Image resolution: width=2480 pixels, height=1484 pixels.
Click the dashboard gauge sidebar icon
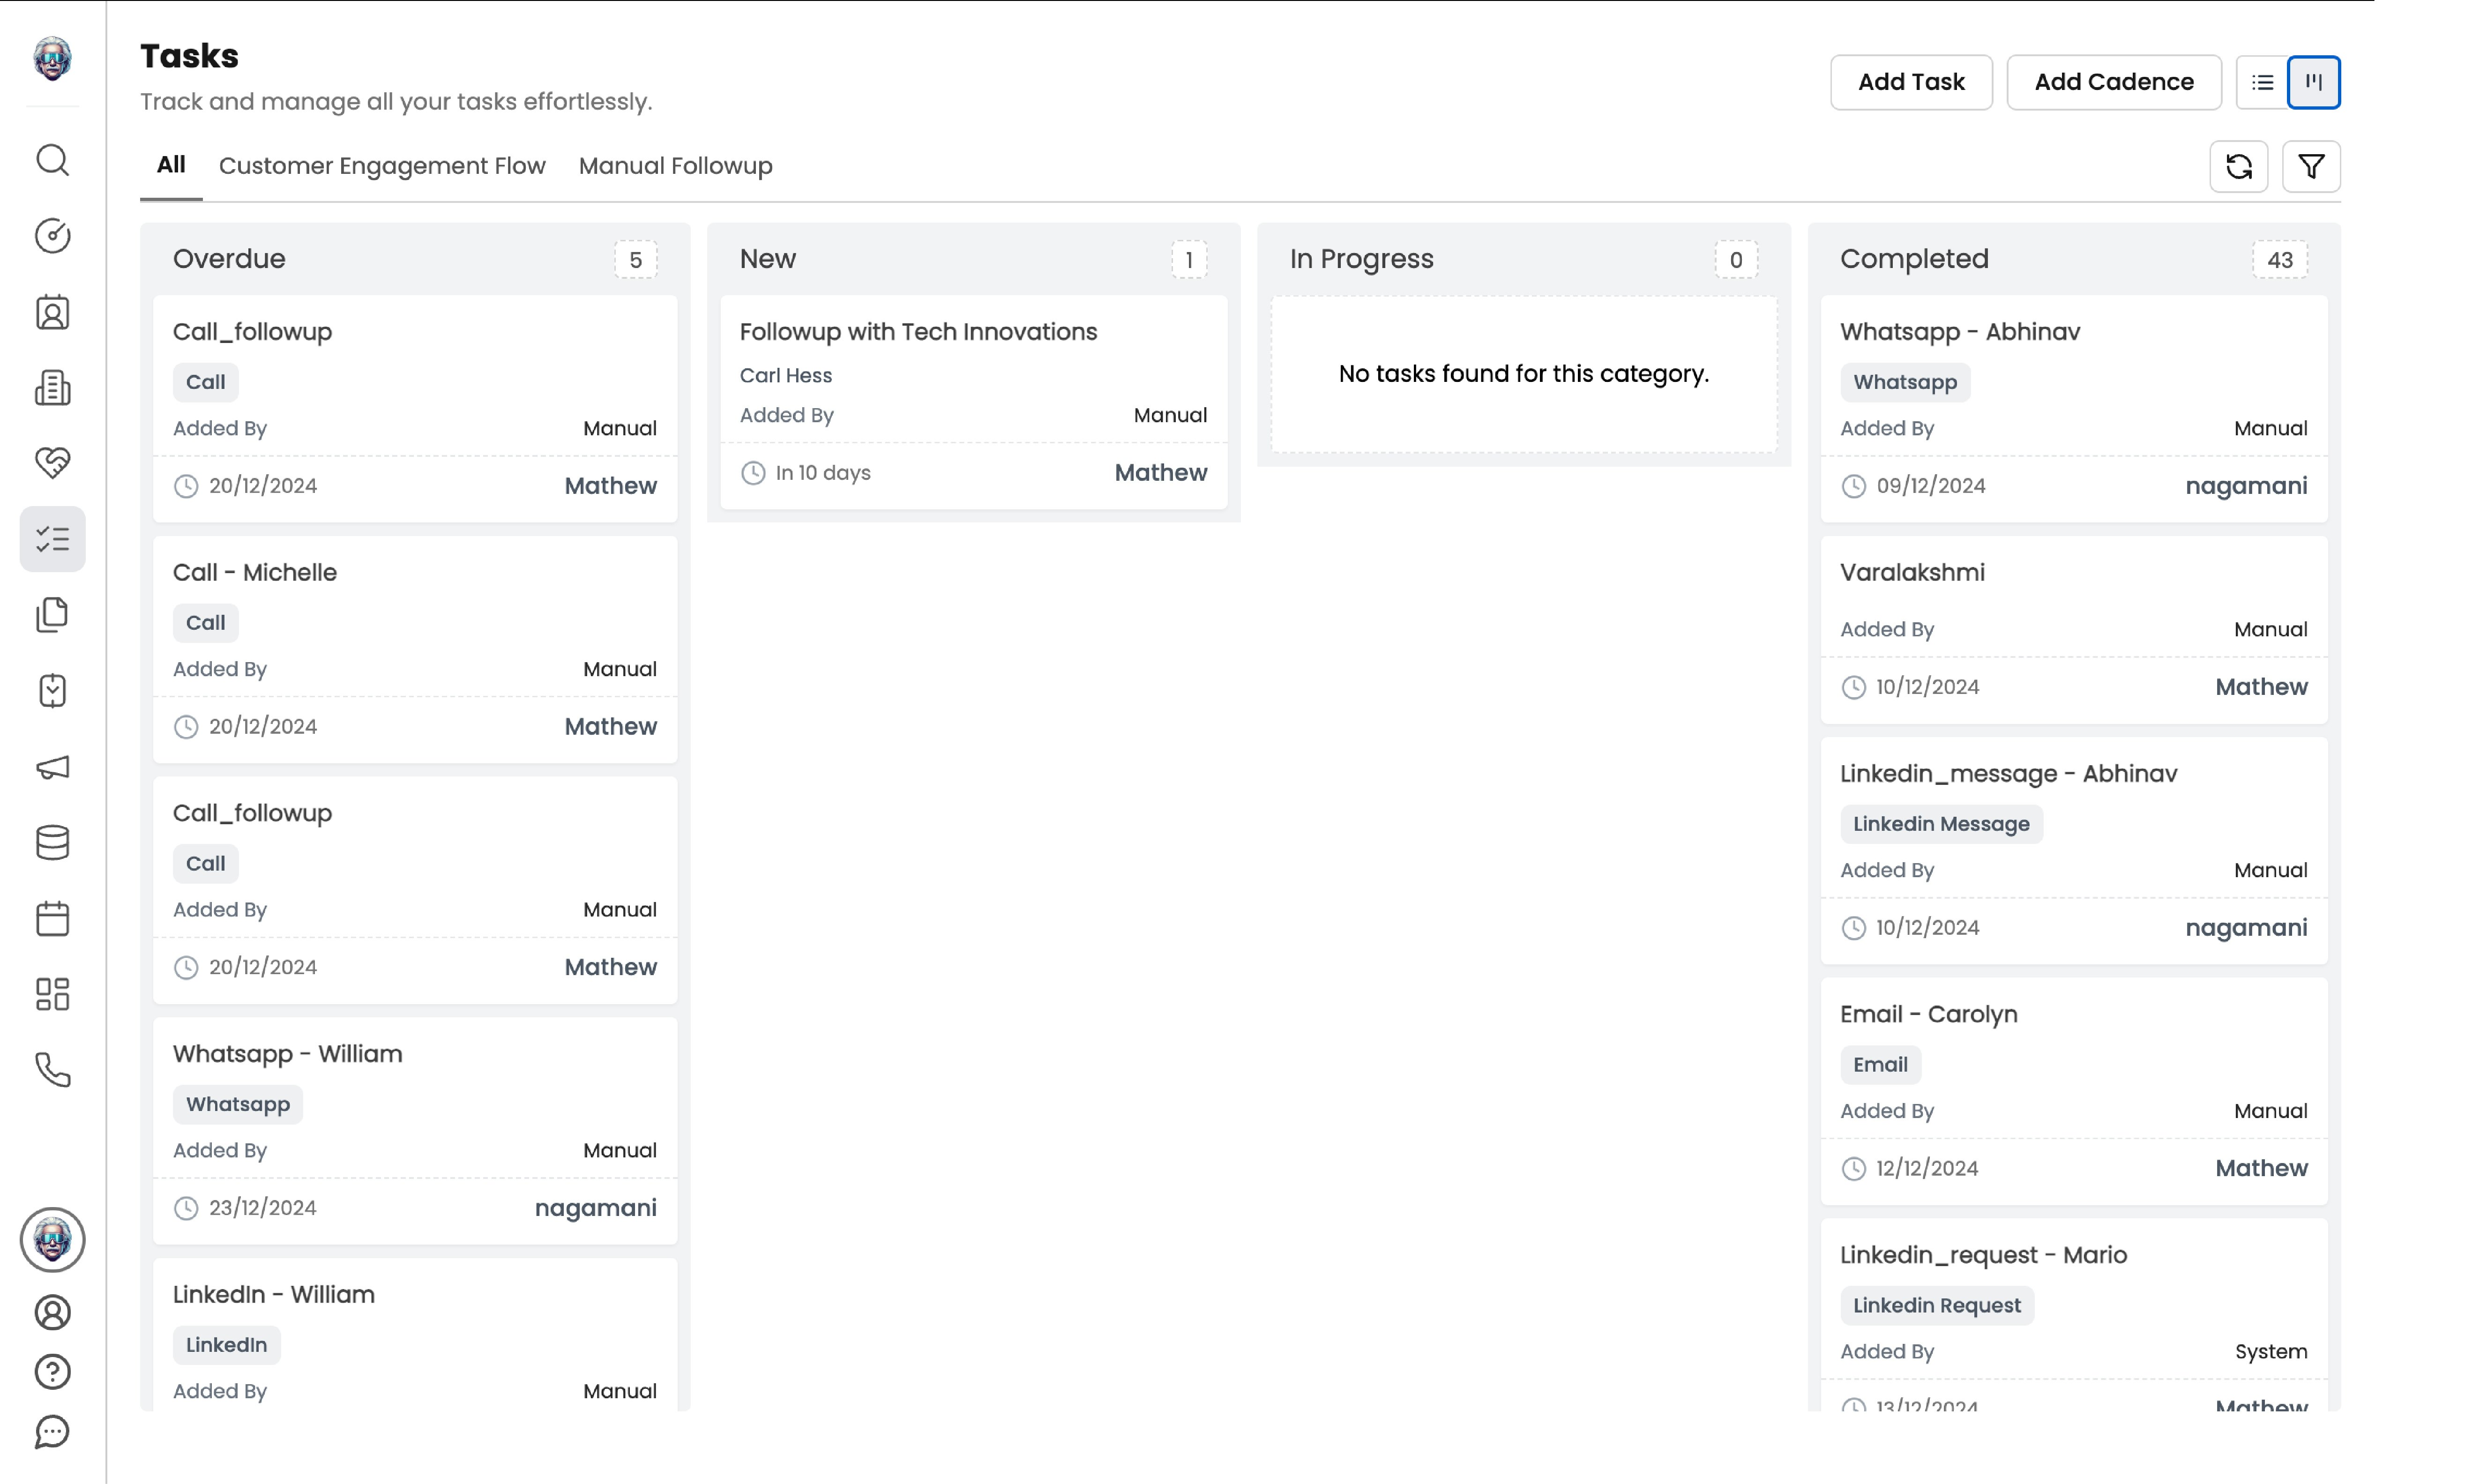(x=52, y=236)
